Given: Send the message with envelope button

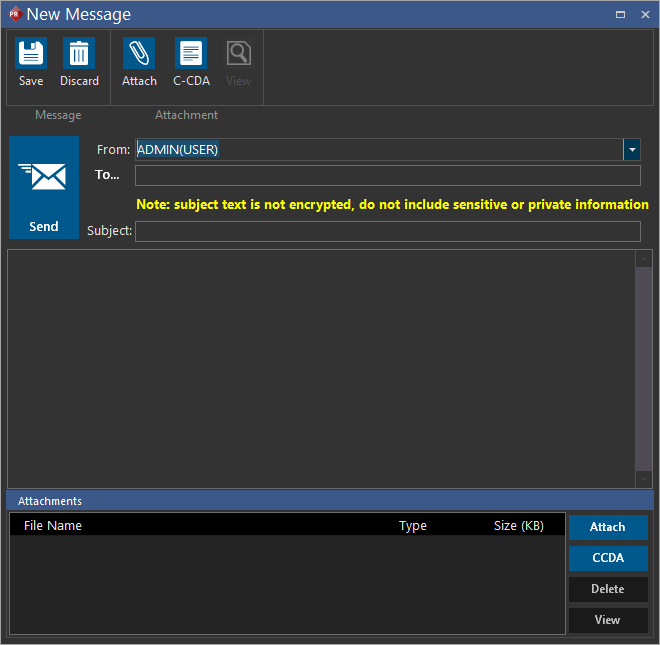Looking at the screenshot, I should point(44,188).
